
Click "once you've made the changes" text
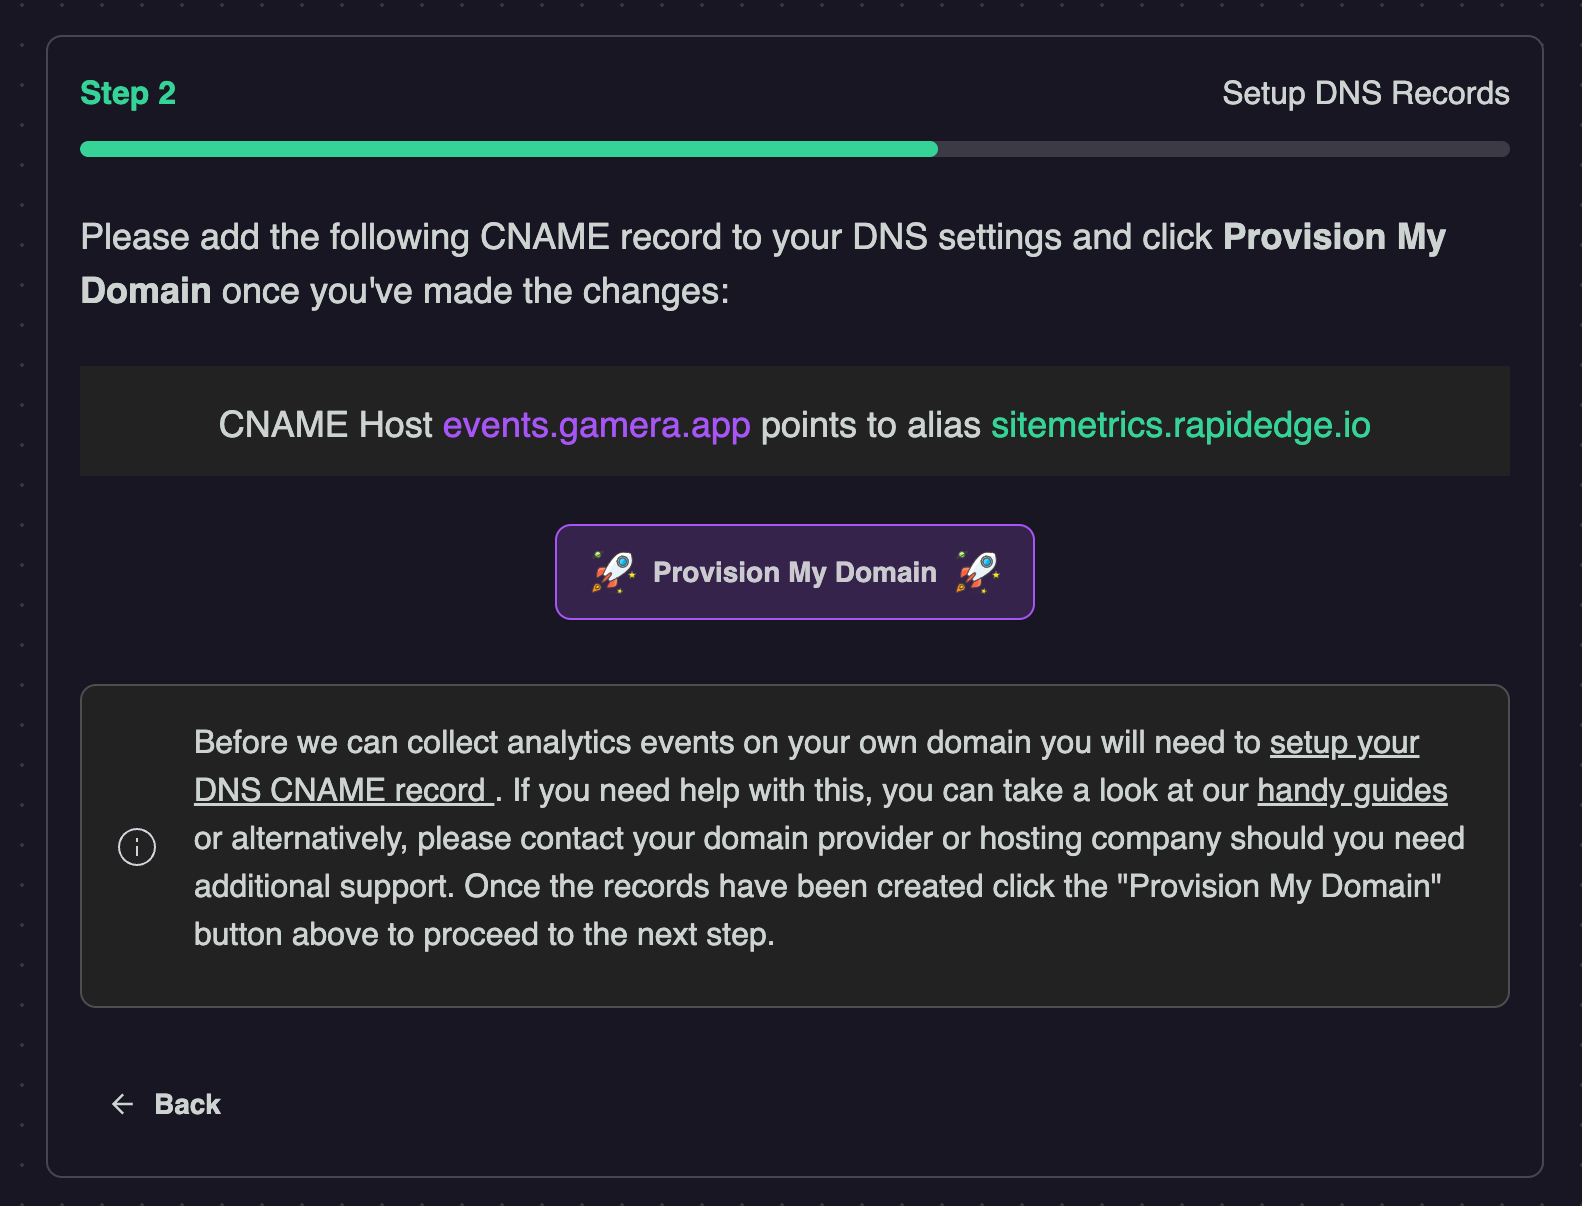click(475, 291)
